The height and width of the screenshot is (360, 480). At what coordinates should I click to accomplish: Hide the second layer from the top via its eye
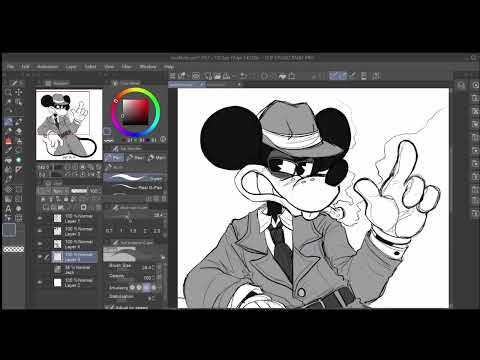(40, 231)
